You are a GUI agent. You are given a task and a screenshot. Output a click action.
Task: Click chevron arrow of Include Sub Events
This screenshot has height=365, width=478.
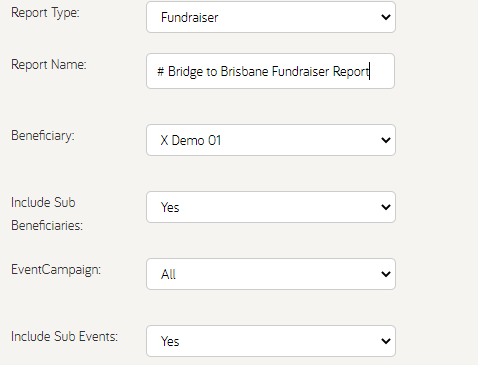point(386,341)
